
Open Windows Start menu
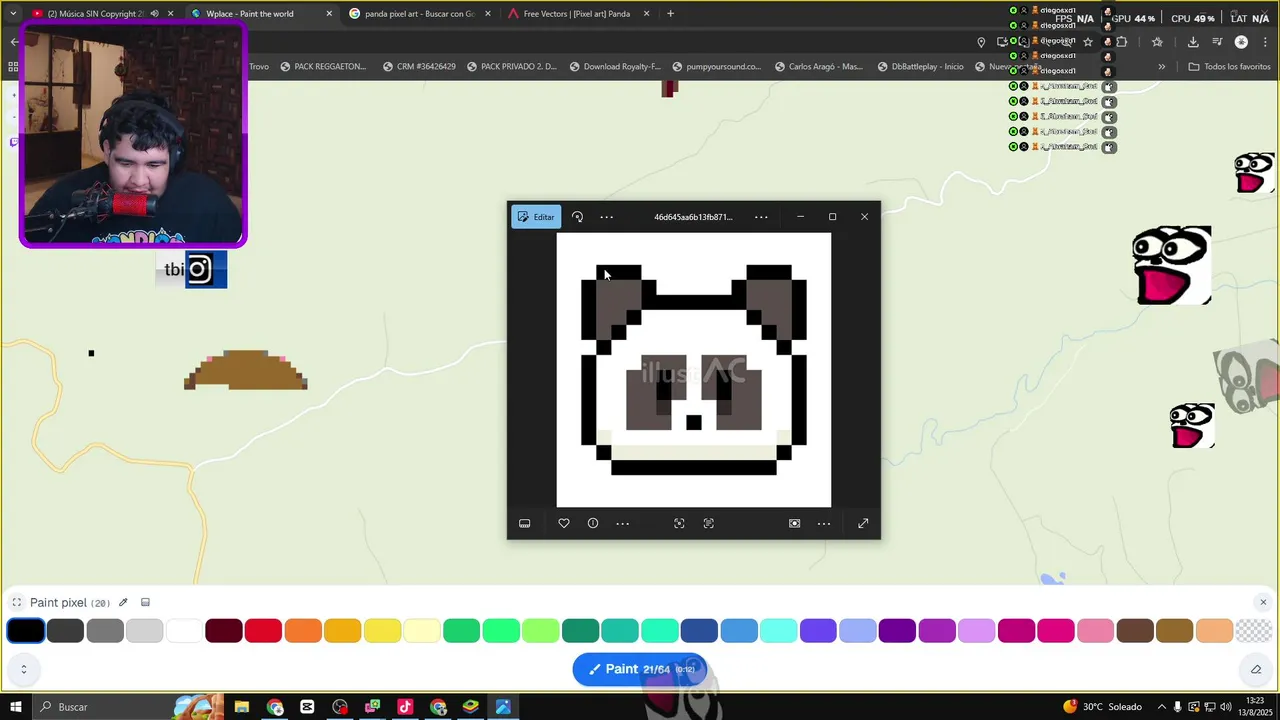coord(15,707)
